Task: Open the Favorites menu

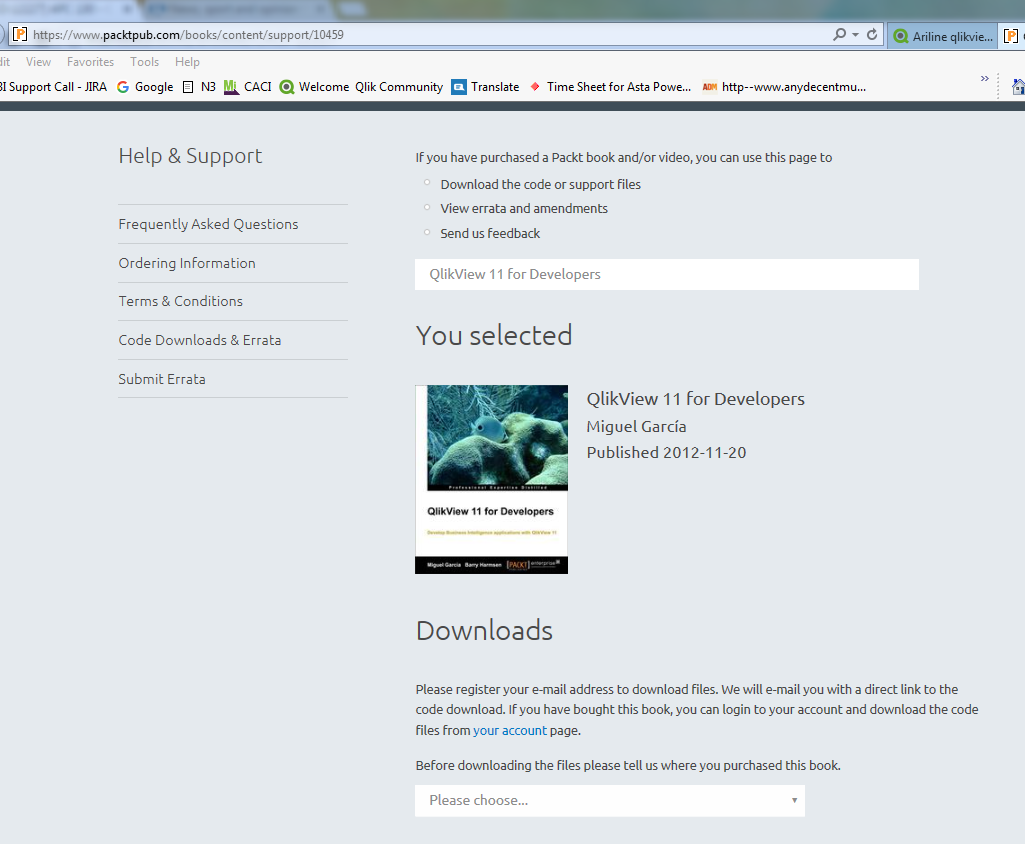Action: pyautogui.click(x=90, y=62)
